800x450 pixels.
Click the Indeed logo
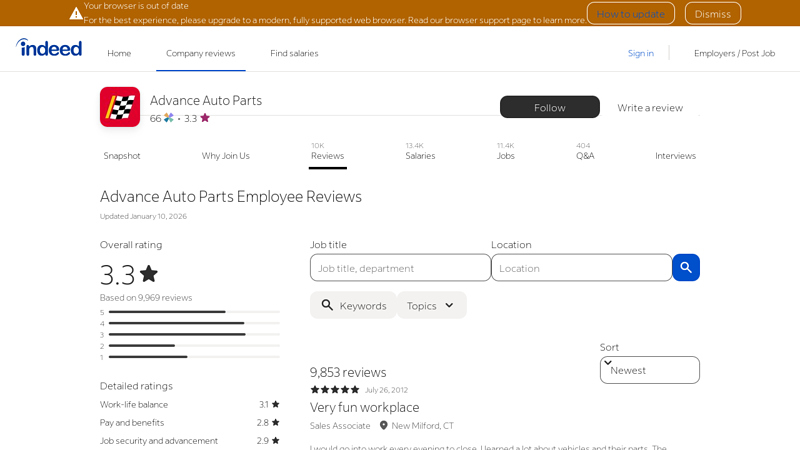pyautogui.click(x=49, y=48)
